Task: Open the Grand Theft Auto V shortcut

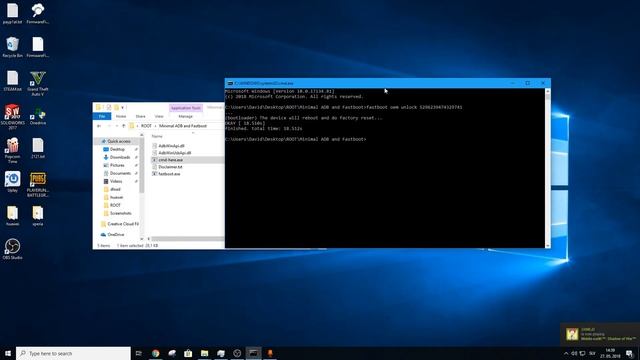Action: click(38, 83)
